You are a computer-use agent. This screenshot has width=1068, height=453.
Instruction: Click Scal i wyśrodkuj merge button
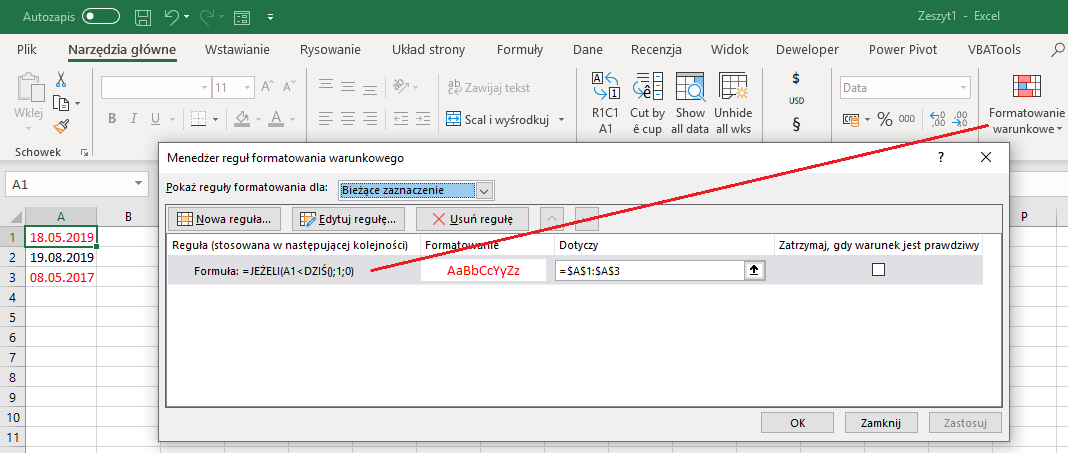tap(498, 119)
